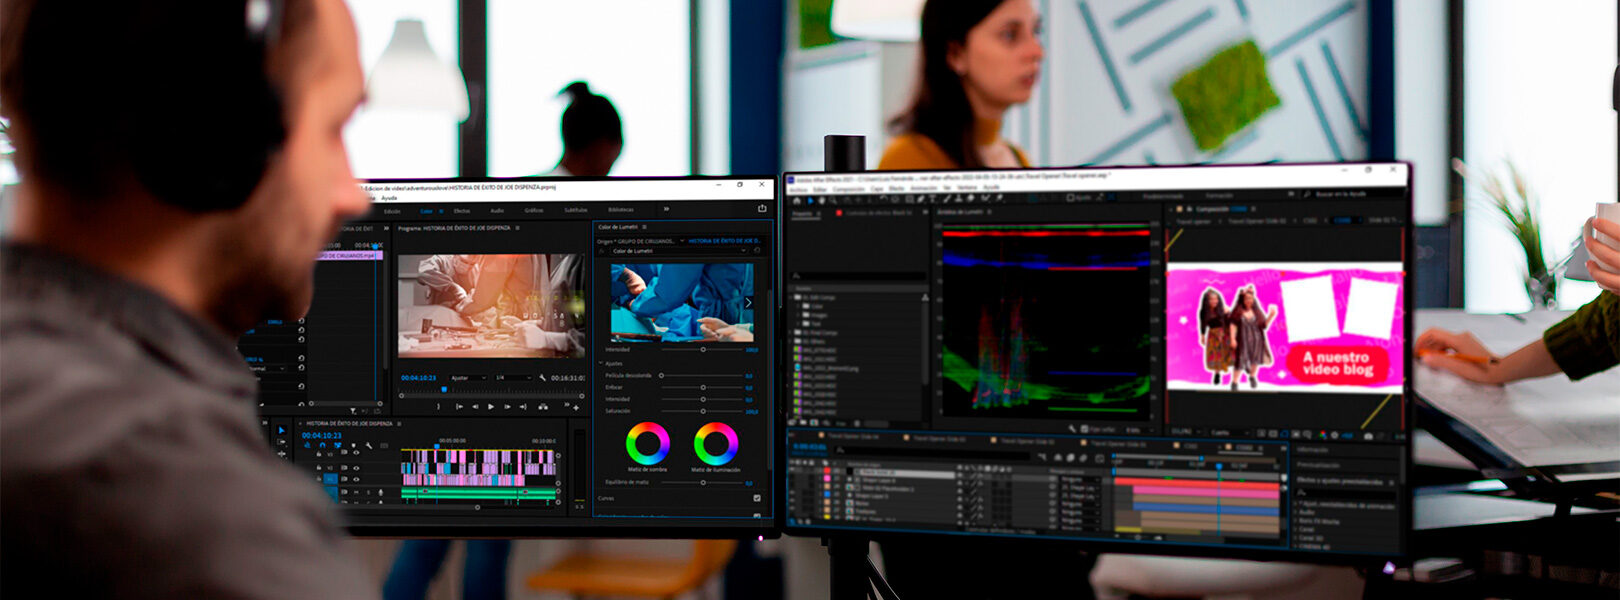Open the 1/4 playback resolution dropdown
The height and width of the screenshot is (600, 1620).
[513, 378]
